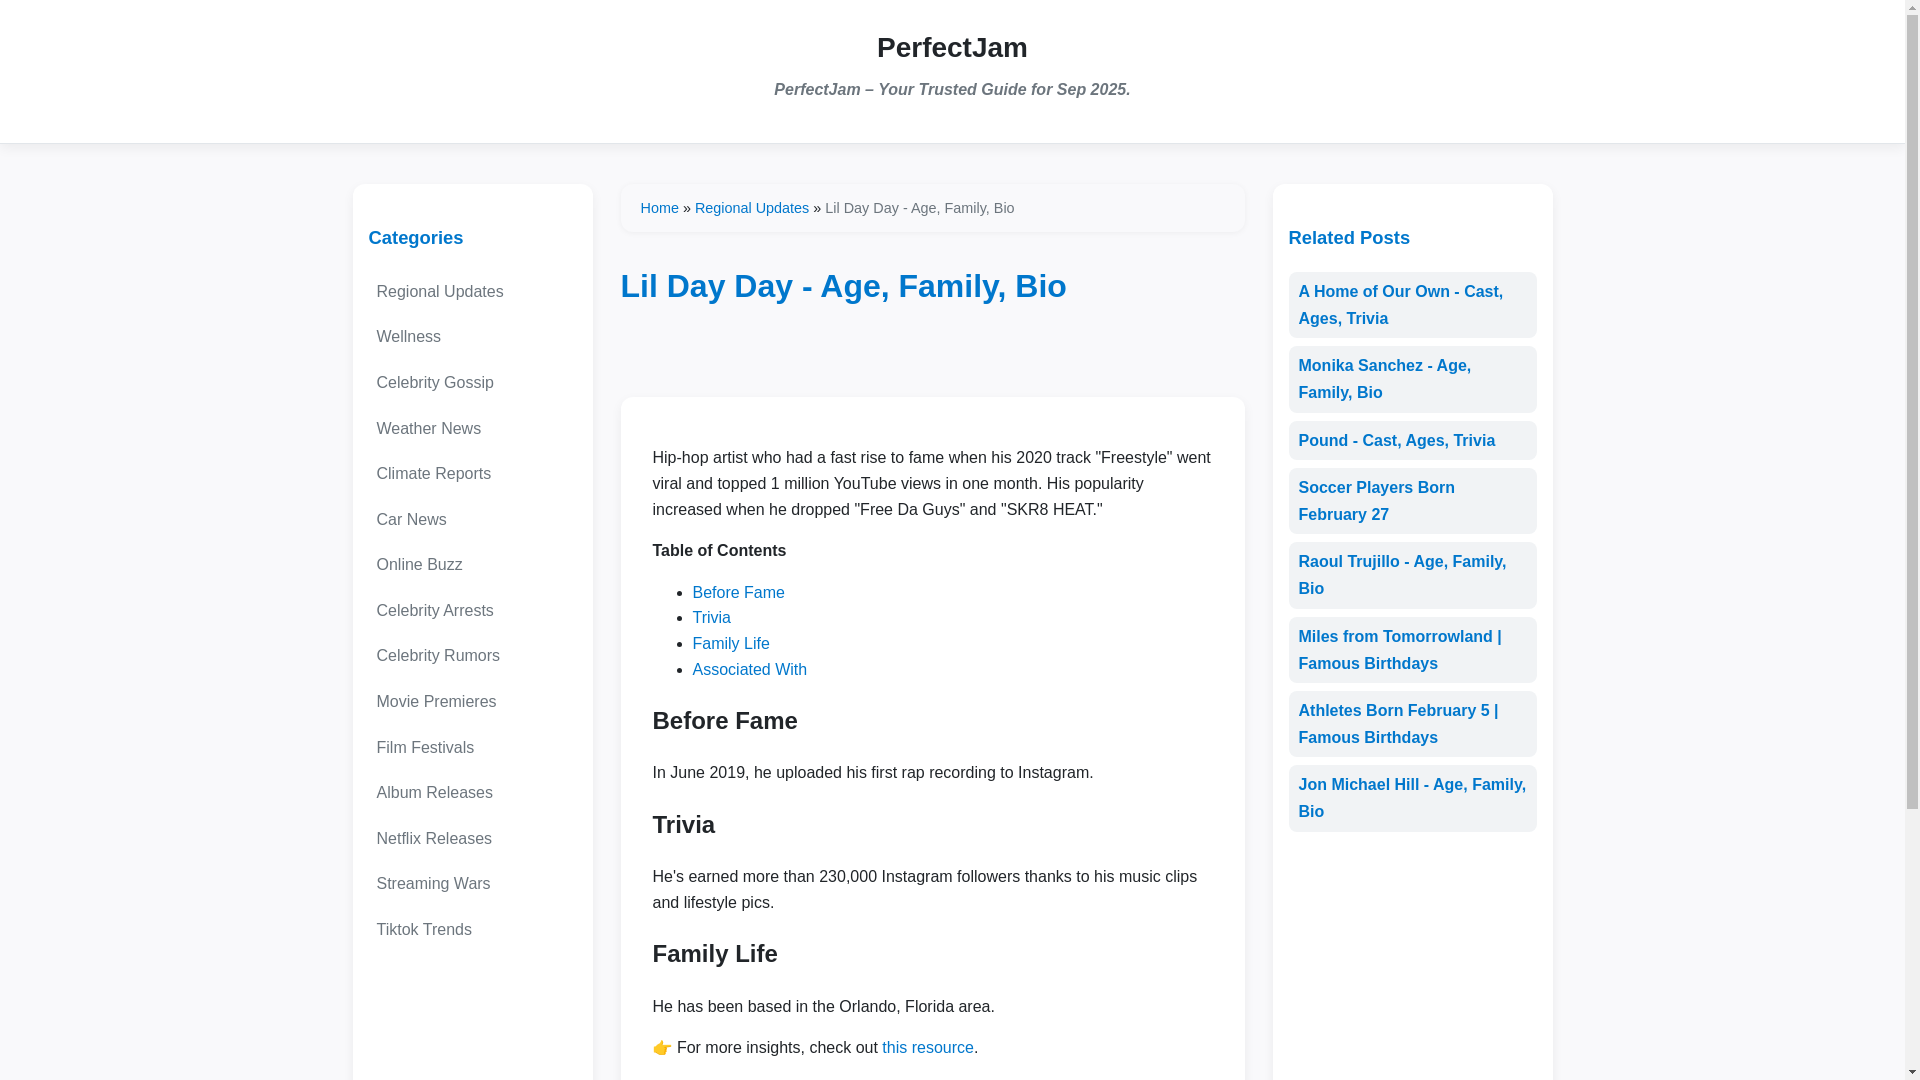View Monika Sanchez related post
Screen dimensions: 1920x1080
tap(1412, 379)
